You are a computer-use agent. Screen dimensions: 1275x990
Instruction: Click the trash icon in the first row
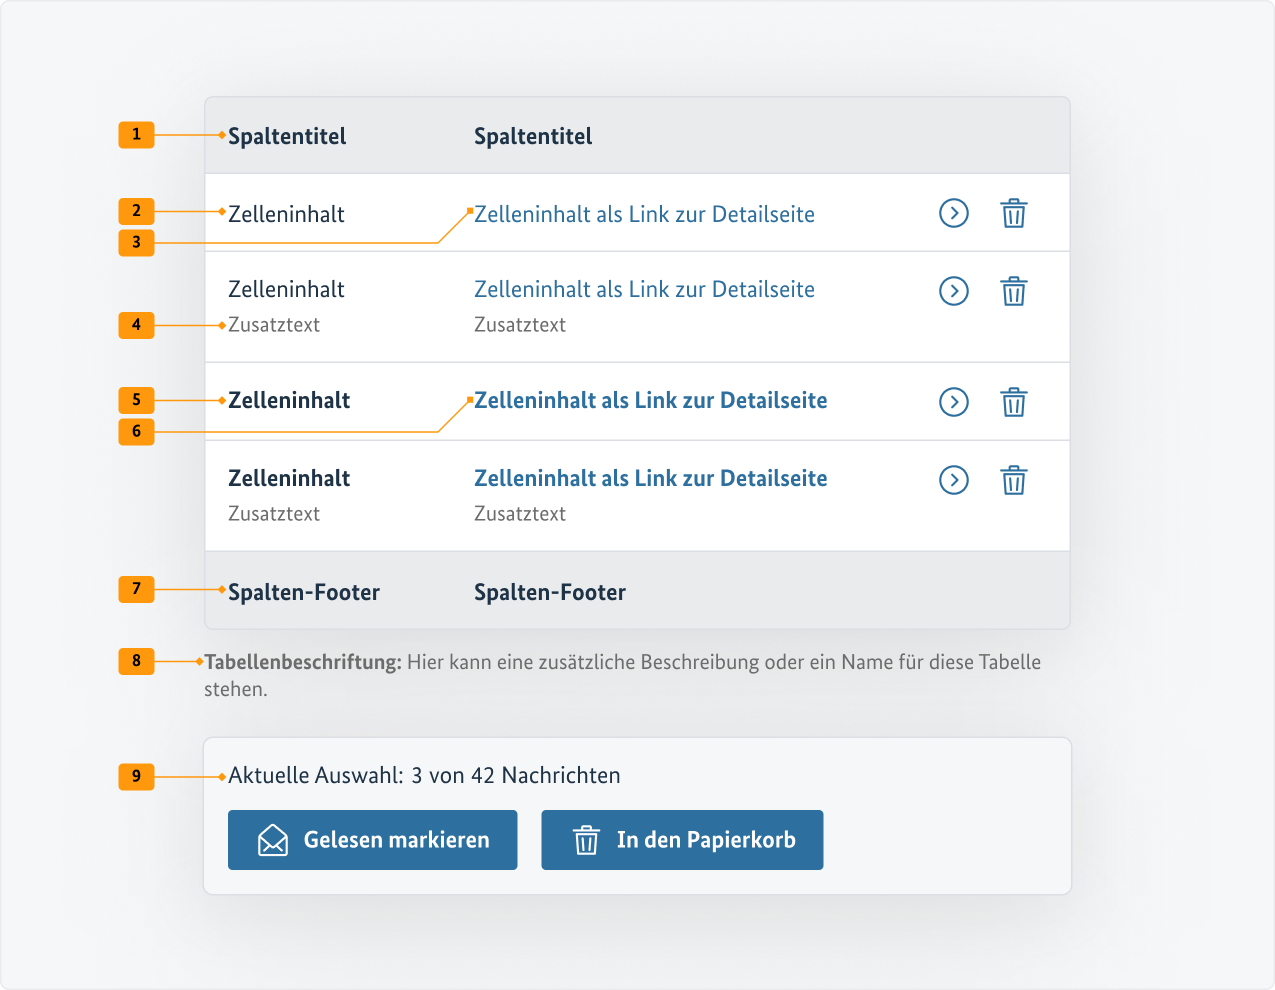1014,213
